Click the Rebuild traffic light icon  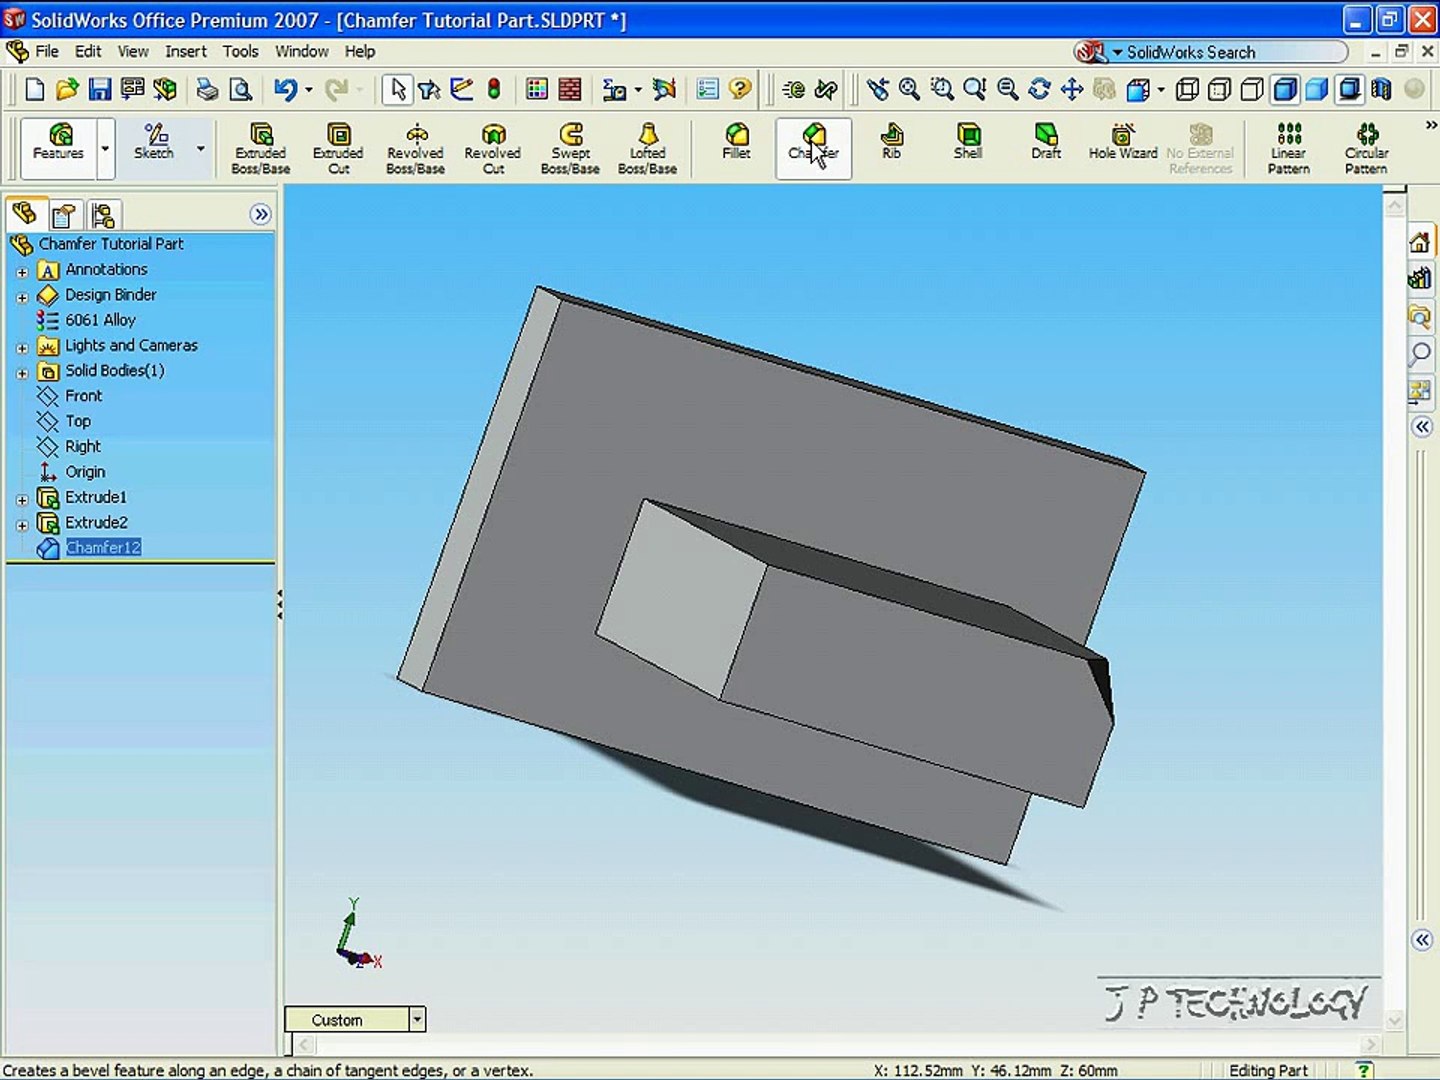click(x=494, y=90)
